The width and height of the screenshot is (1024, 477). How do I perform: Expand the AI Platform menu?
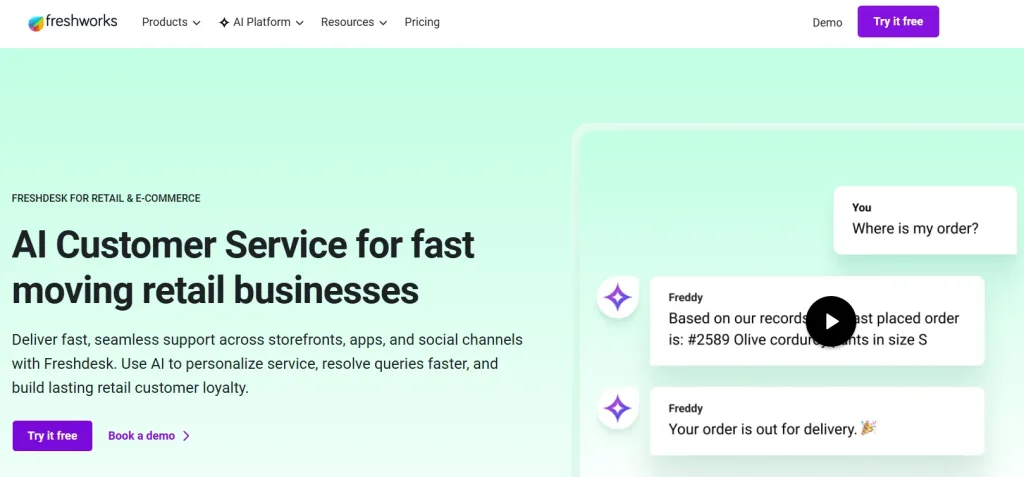(261, 22)
